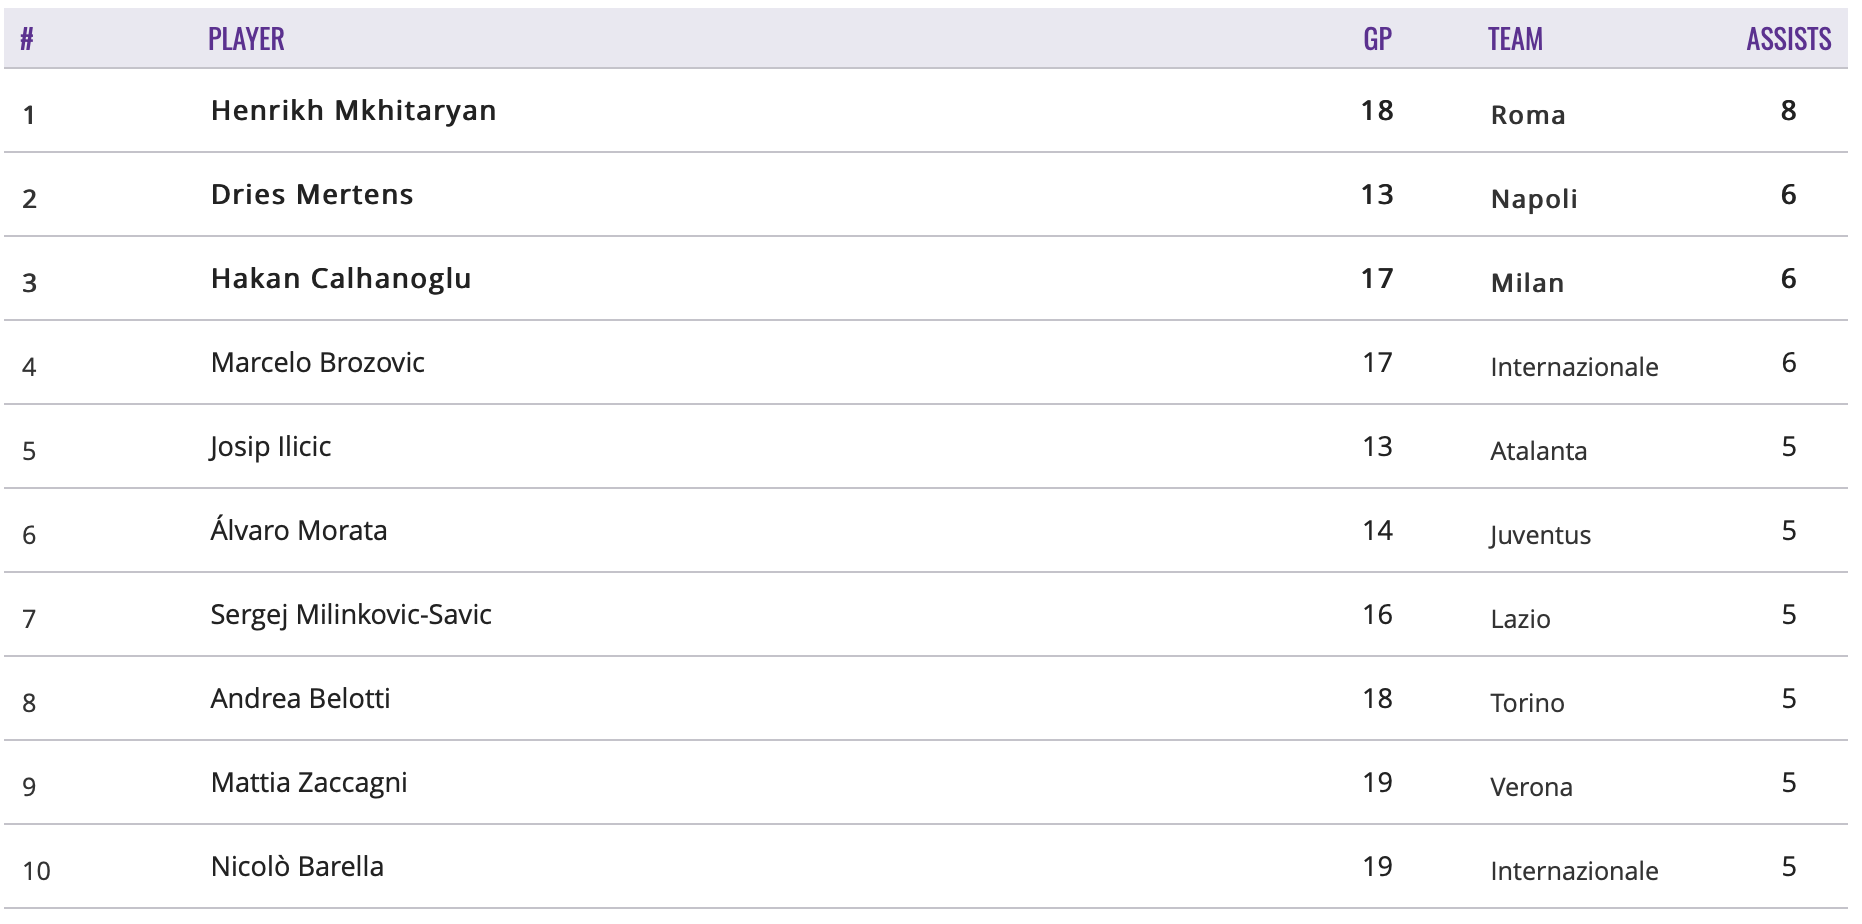Click the Lazio team name

coord(1520,619)
